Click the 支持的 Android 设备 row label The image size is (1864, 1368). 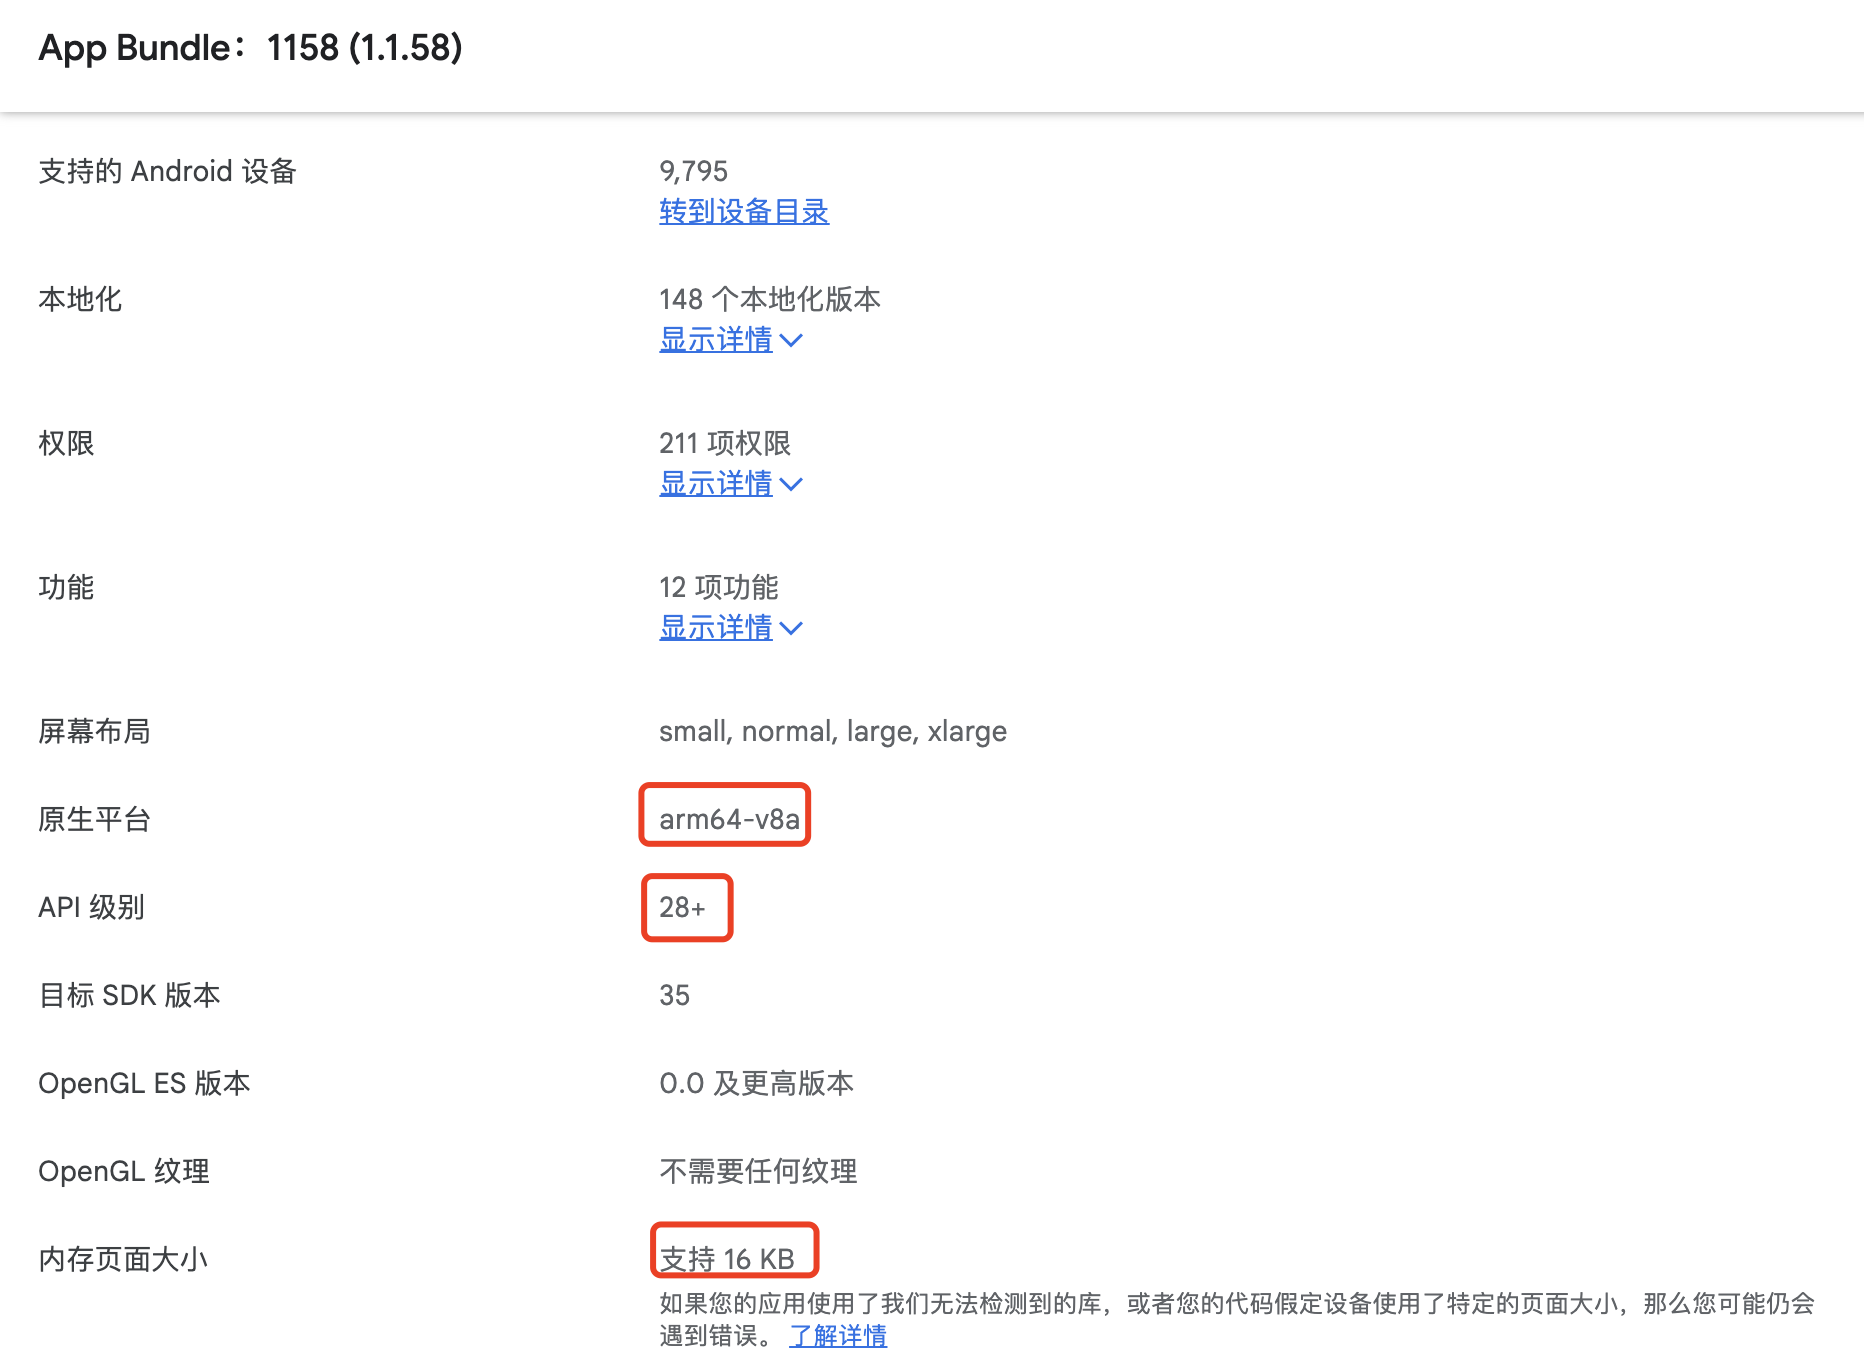pyautogui.click(x=167, y=171)
